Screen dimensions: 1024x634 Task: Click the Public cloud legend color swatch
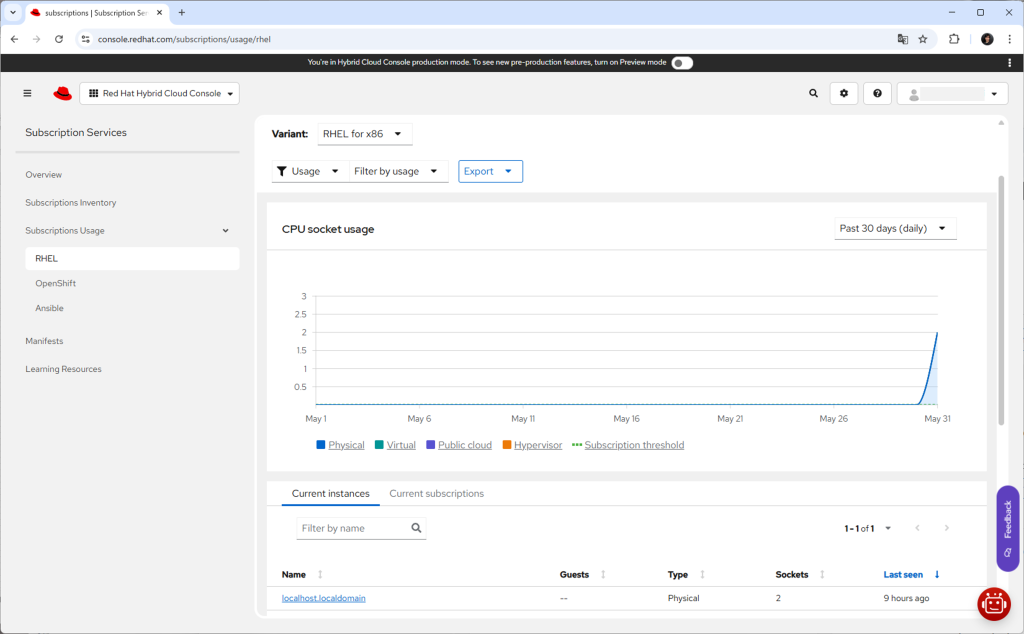431,445
